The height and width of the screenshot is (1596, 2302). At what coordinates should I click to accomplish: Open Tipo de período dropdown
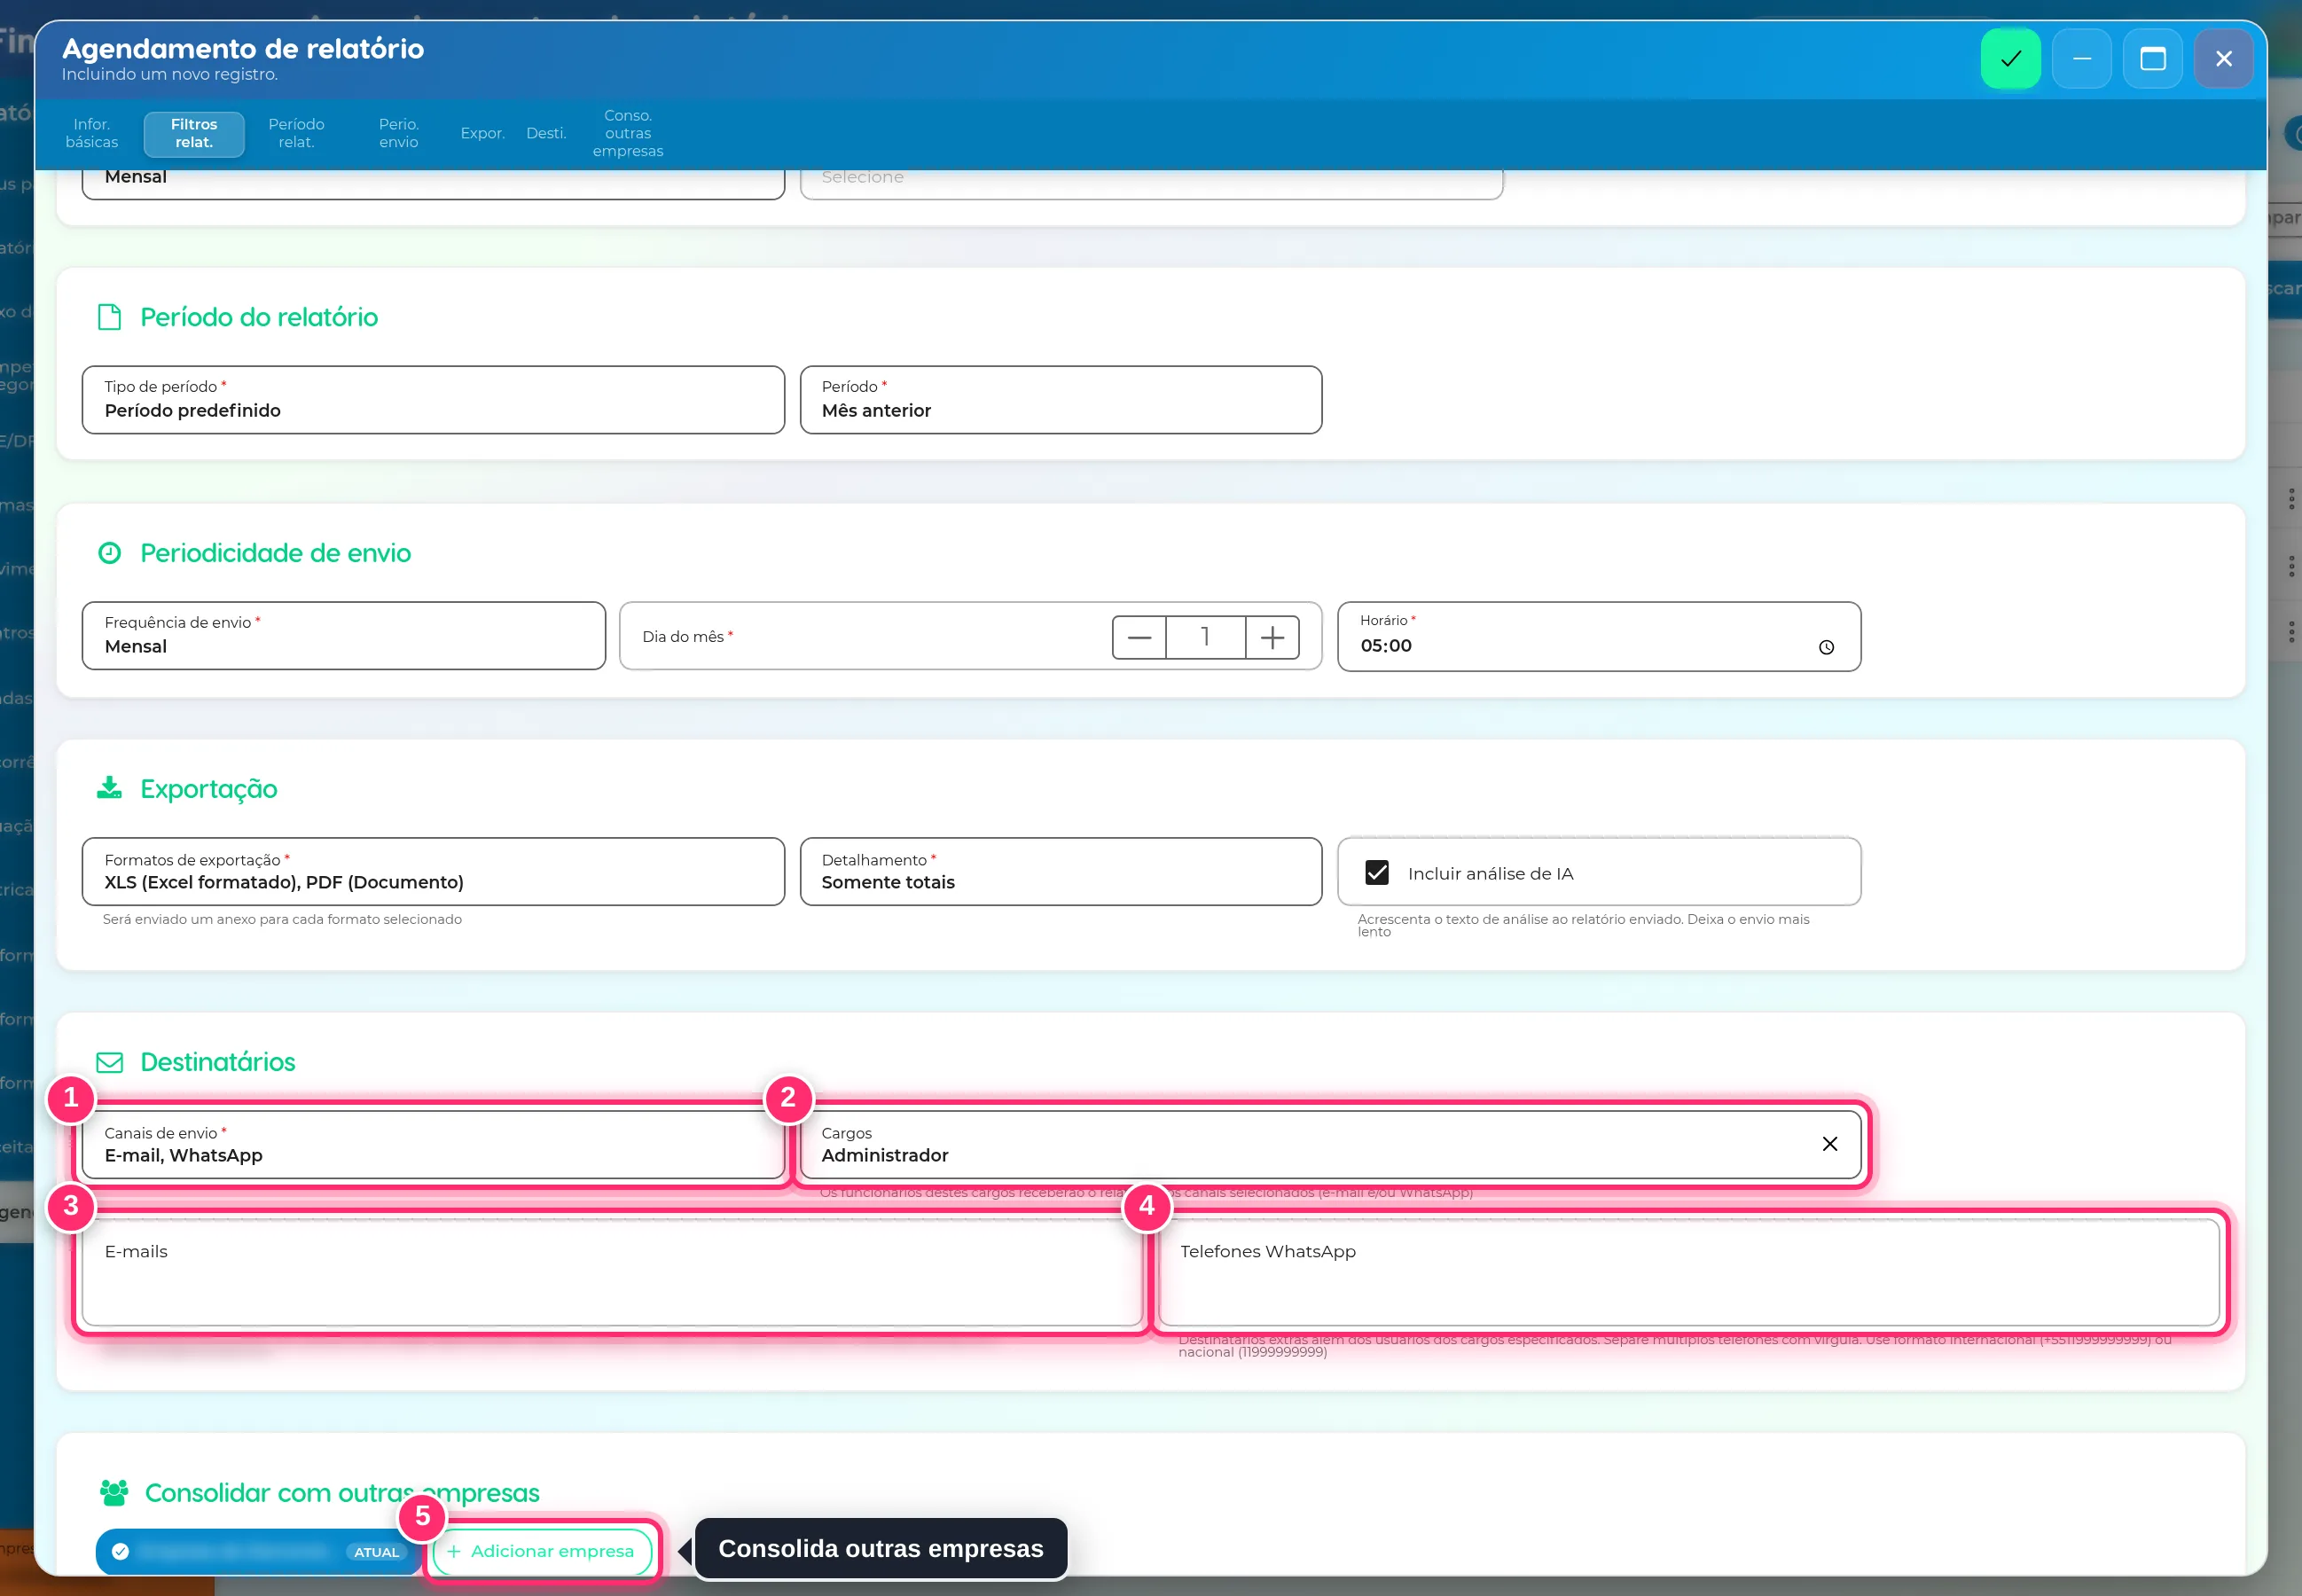433,400
